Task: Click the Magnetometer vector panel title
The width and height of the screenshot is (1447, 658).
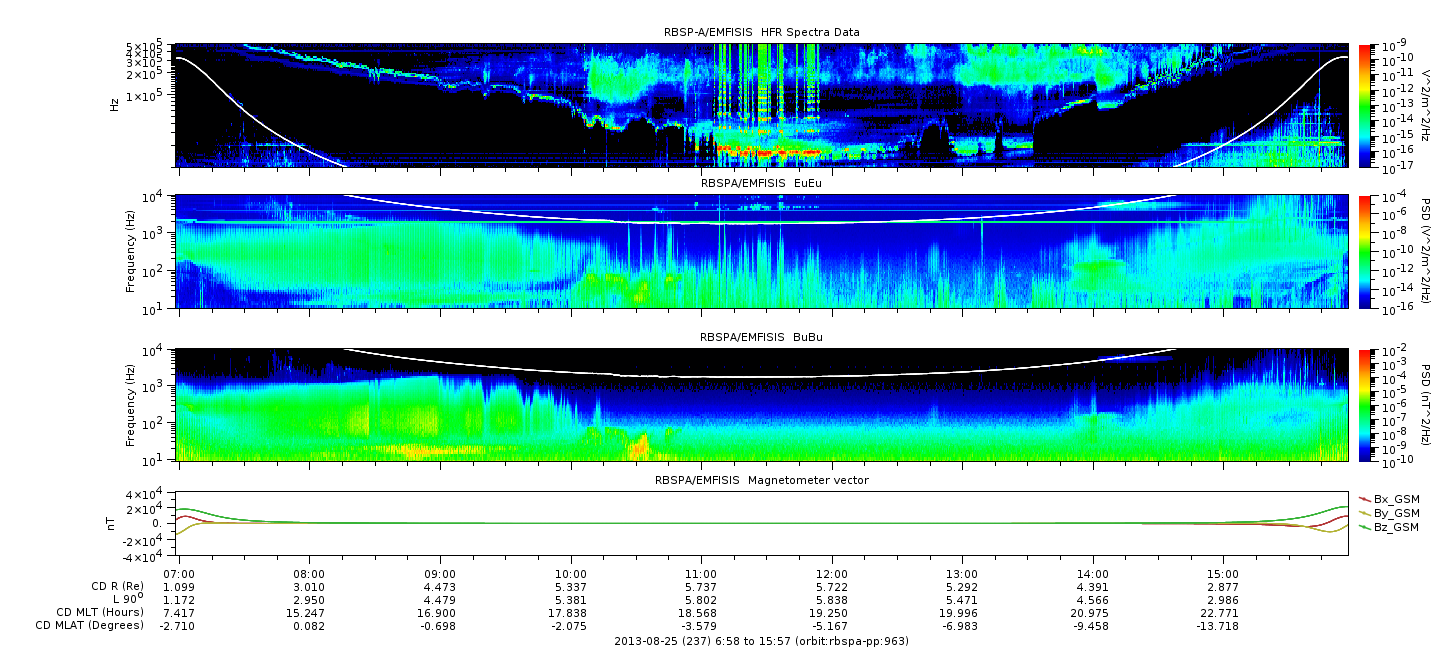Action: pyautogui.click(x=762, y=480)
